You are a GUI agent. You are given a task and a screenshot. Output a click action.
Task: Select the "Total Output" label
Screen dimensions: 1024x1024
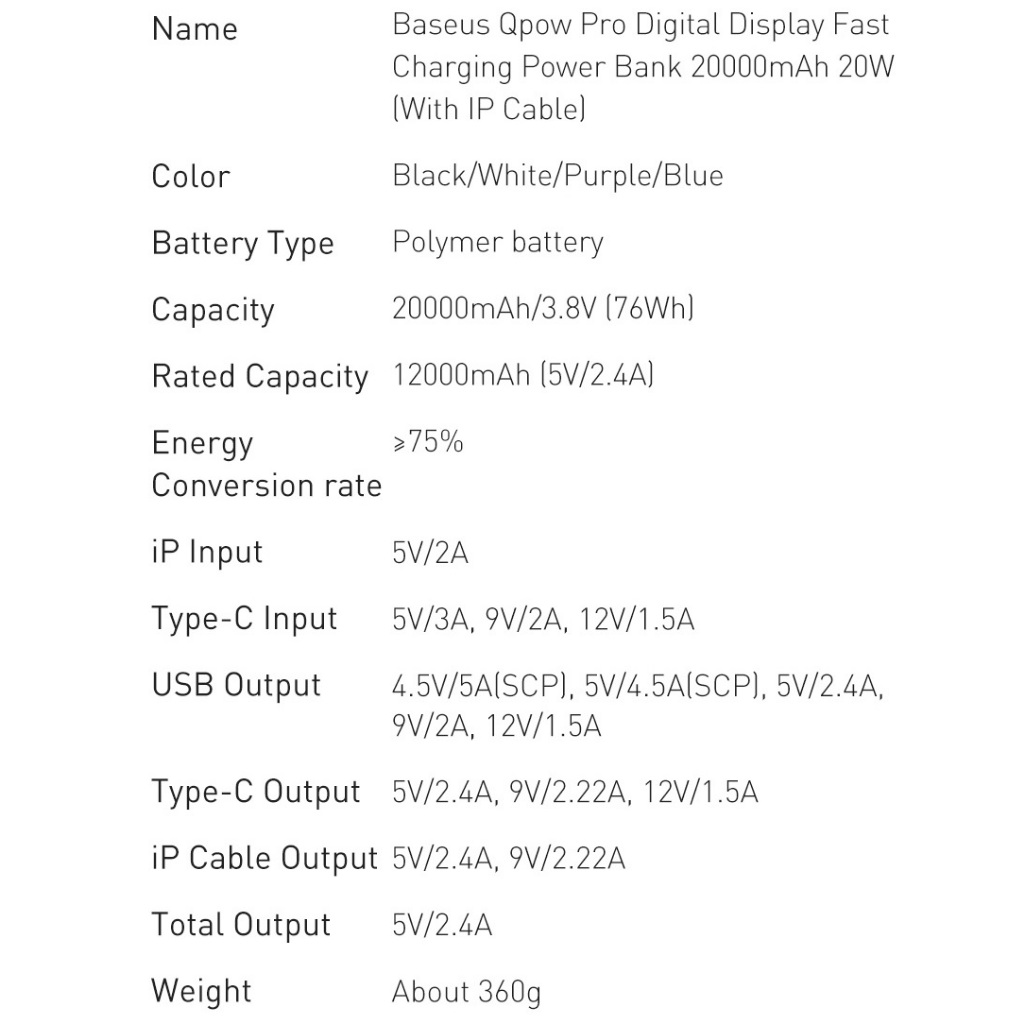[241, 925]
